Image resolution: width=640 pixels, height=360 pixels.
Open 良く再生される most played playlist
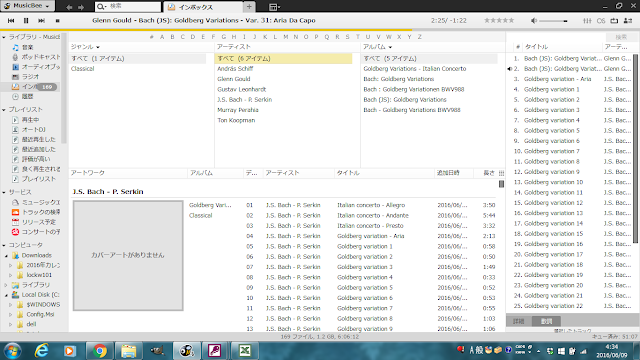(36, 169)
